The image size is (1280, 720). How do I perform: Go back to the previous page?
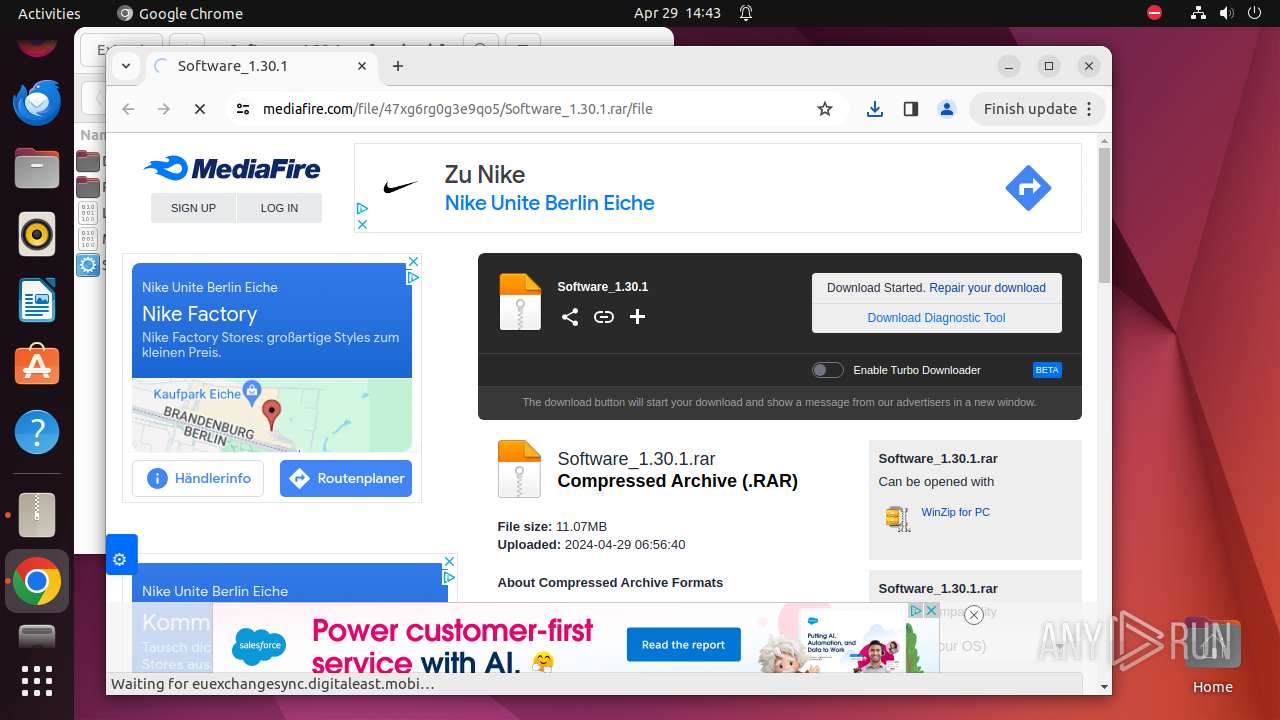pos(128,109)
